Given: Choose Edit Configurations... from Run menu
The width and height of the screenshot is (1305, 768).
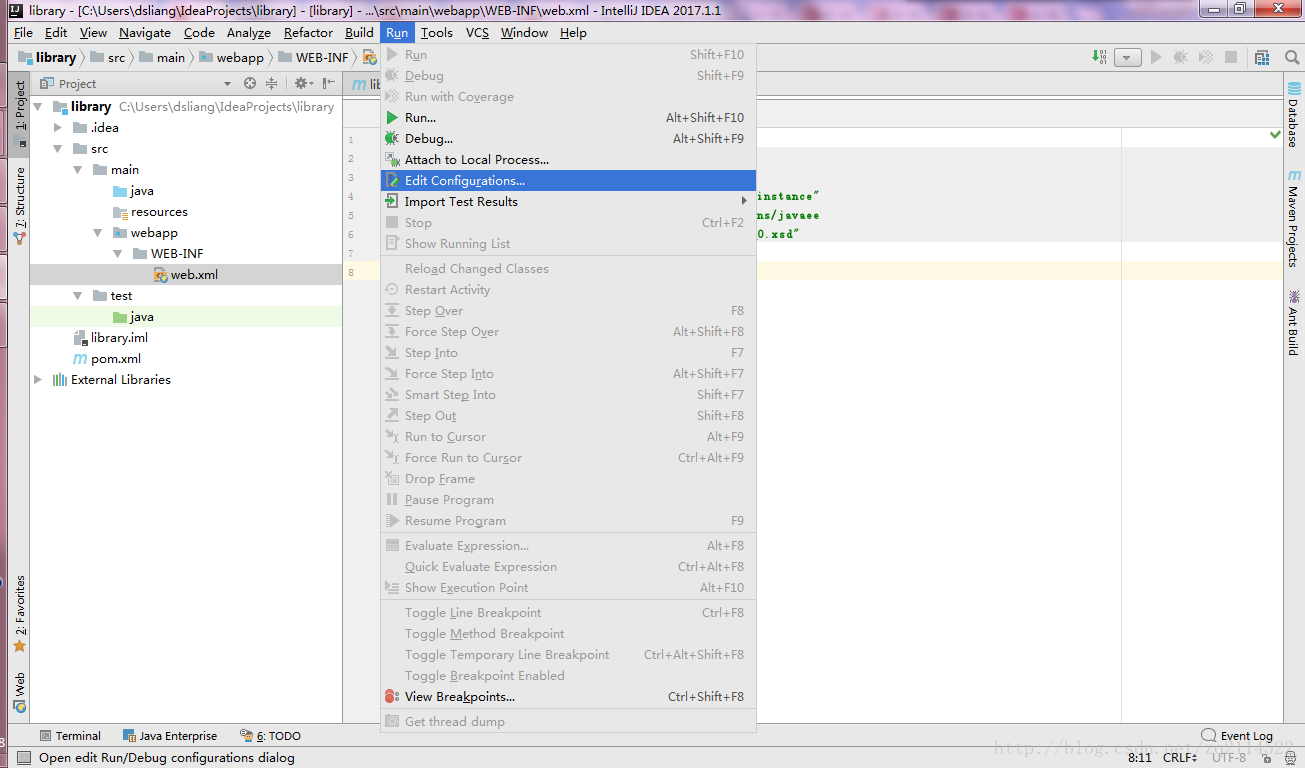Looking at the screenshot, I should (568, 180).
